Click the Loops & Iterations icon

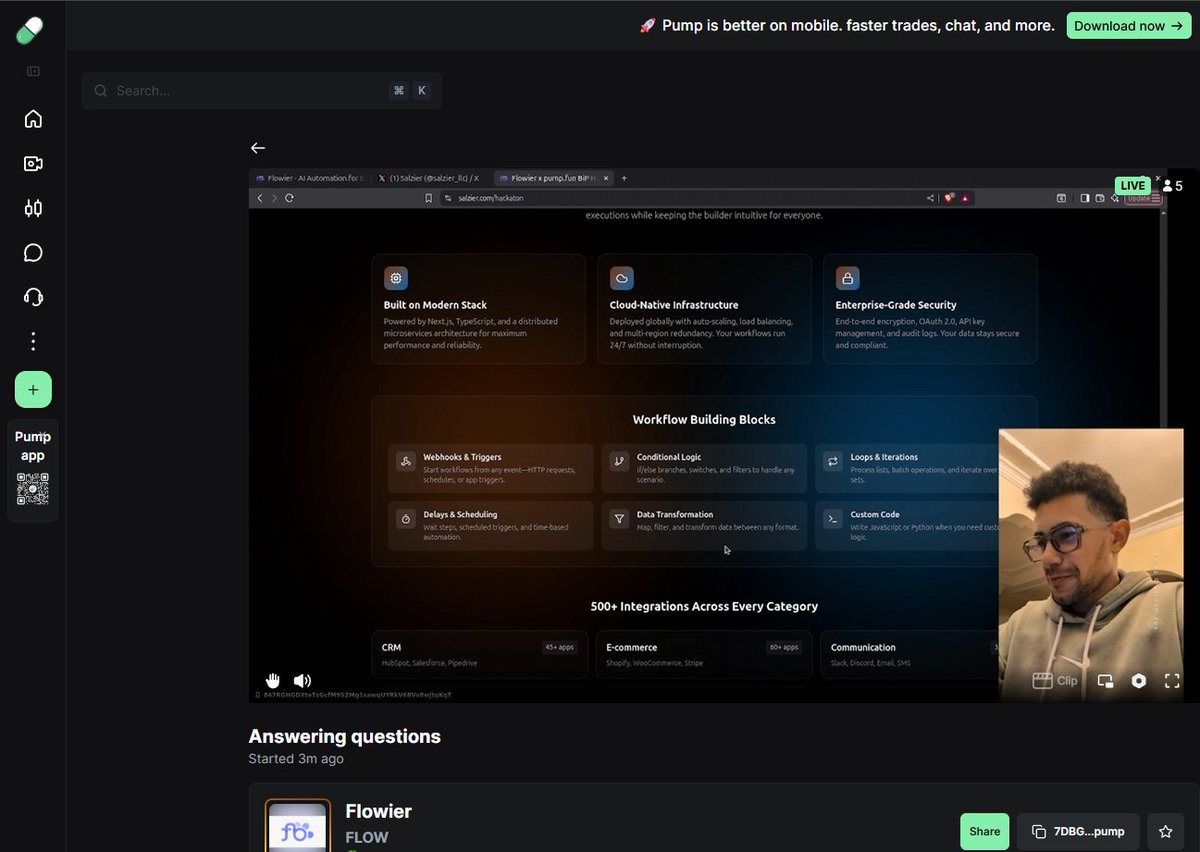click(832, 462)
